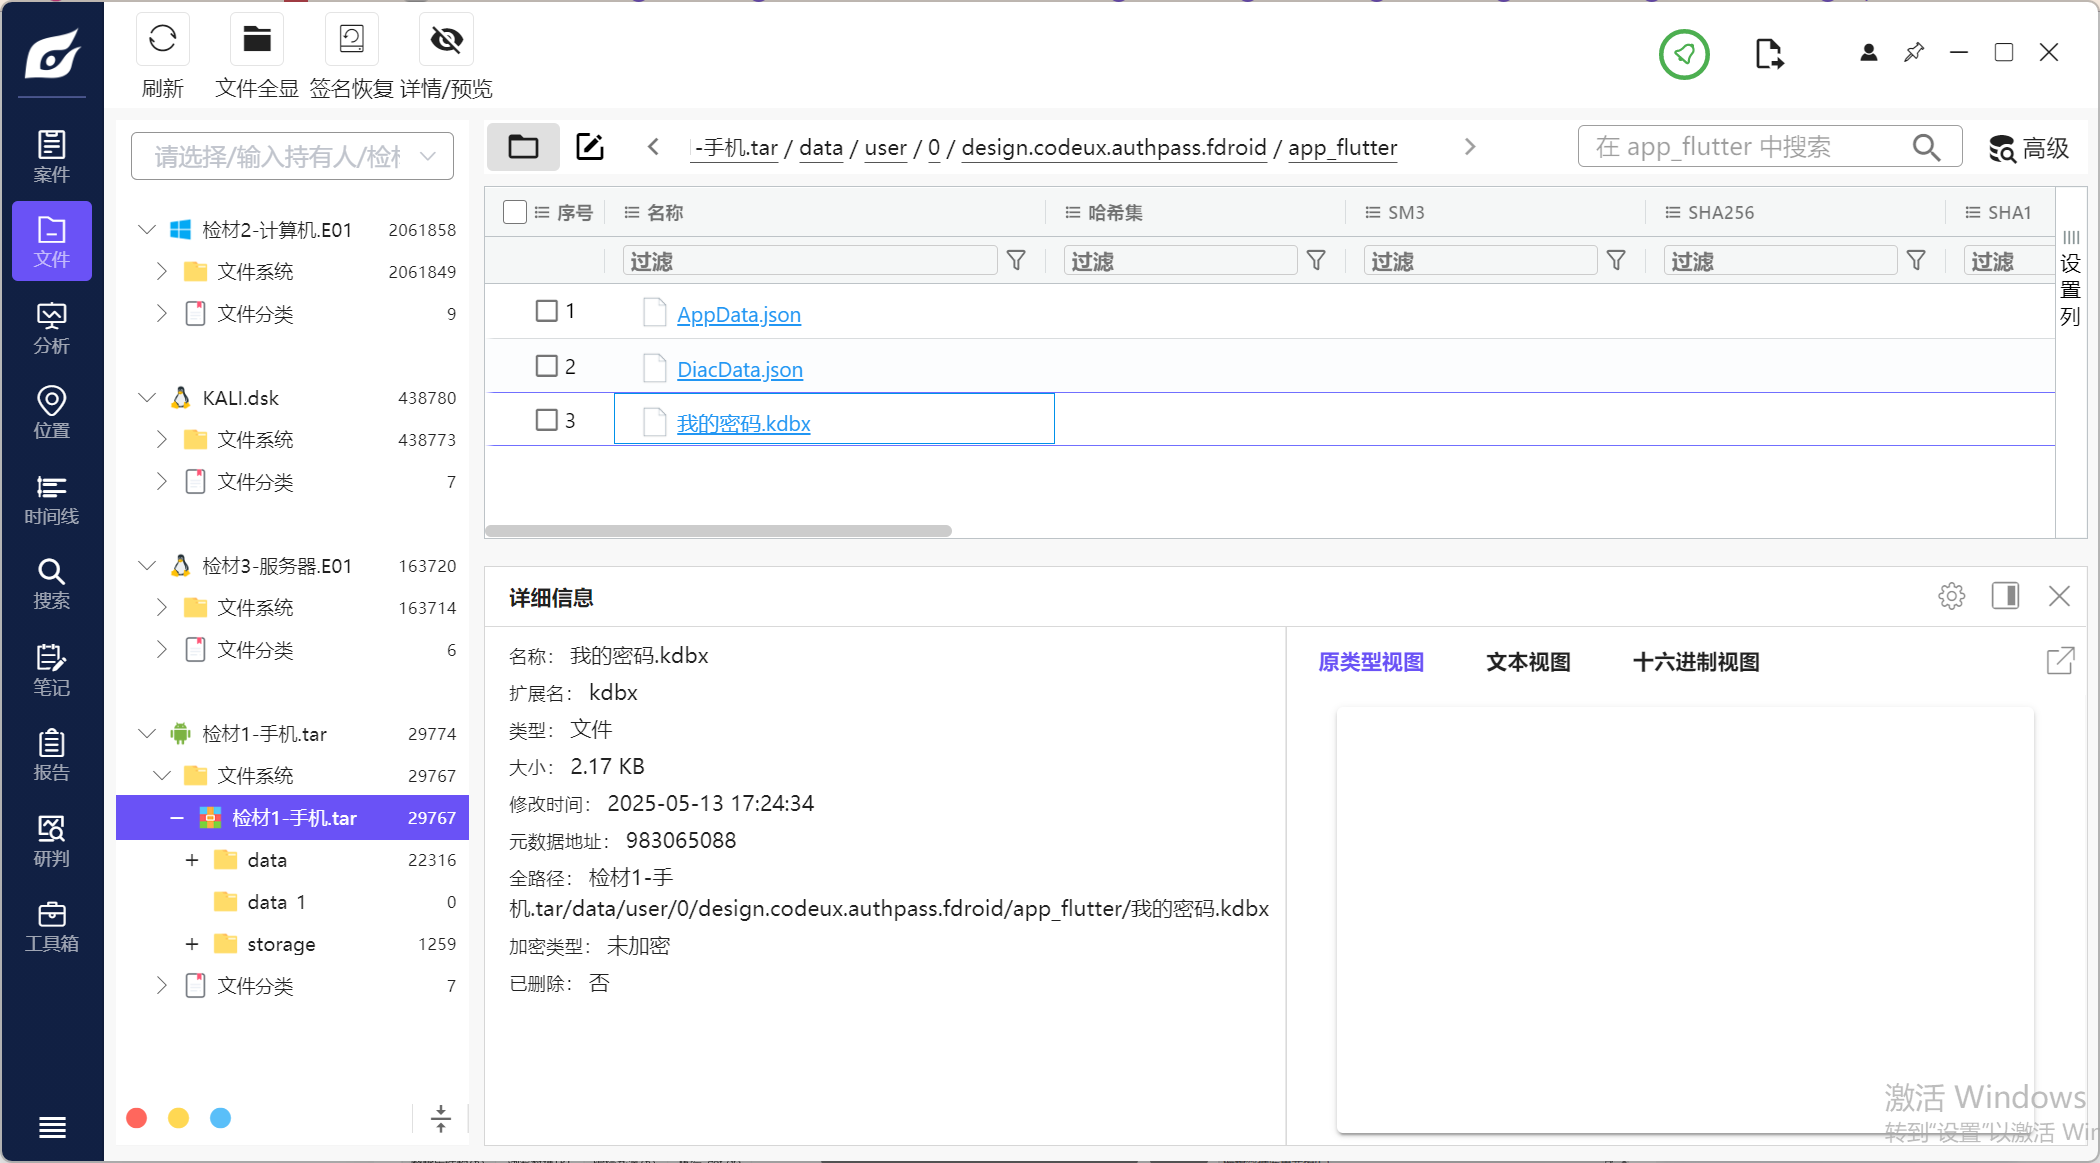
Task: Toggle the 详情/预览 eye icon
Action: (x=446, y=40)
